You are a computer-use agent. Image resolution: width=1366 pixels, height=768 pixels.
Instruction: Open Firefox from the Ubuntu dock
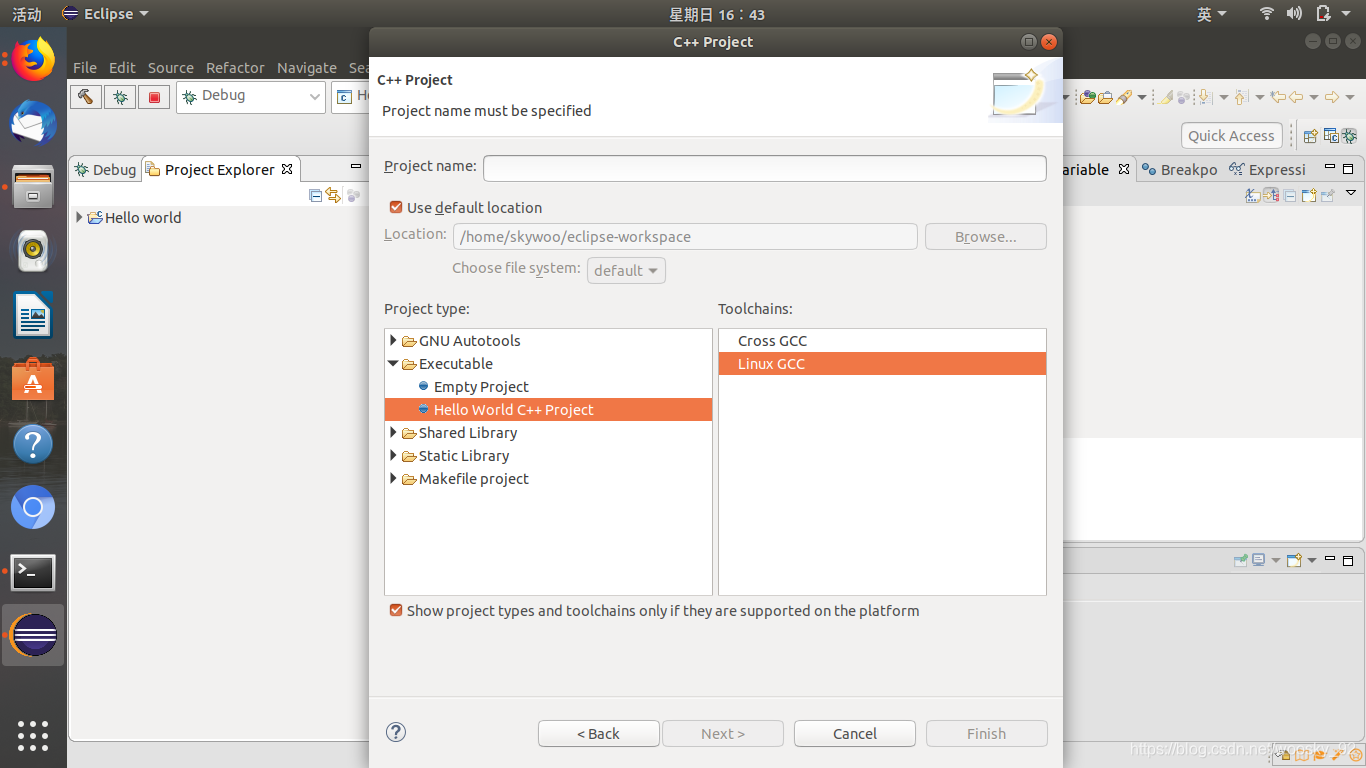pos(33,59)
